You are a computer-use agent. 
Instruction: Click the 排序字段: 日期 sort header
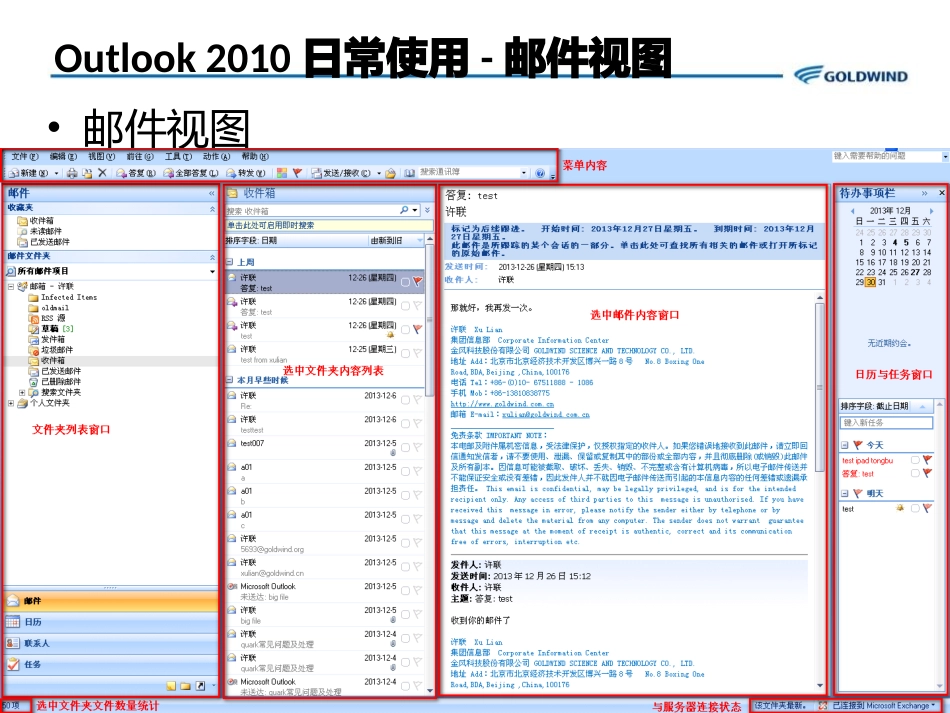point(296,240)
